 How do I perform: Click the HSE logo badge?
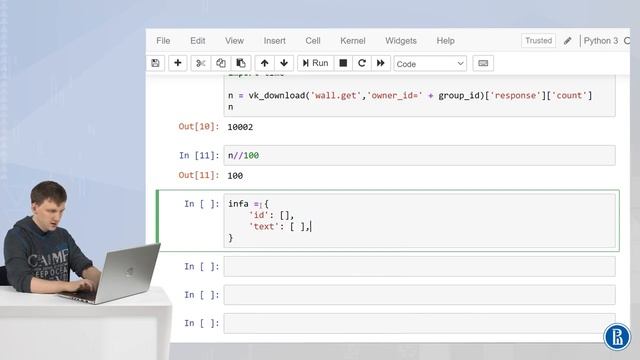coord(617,337)
